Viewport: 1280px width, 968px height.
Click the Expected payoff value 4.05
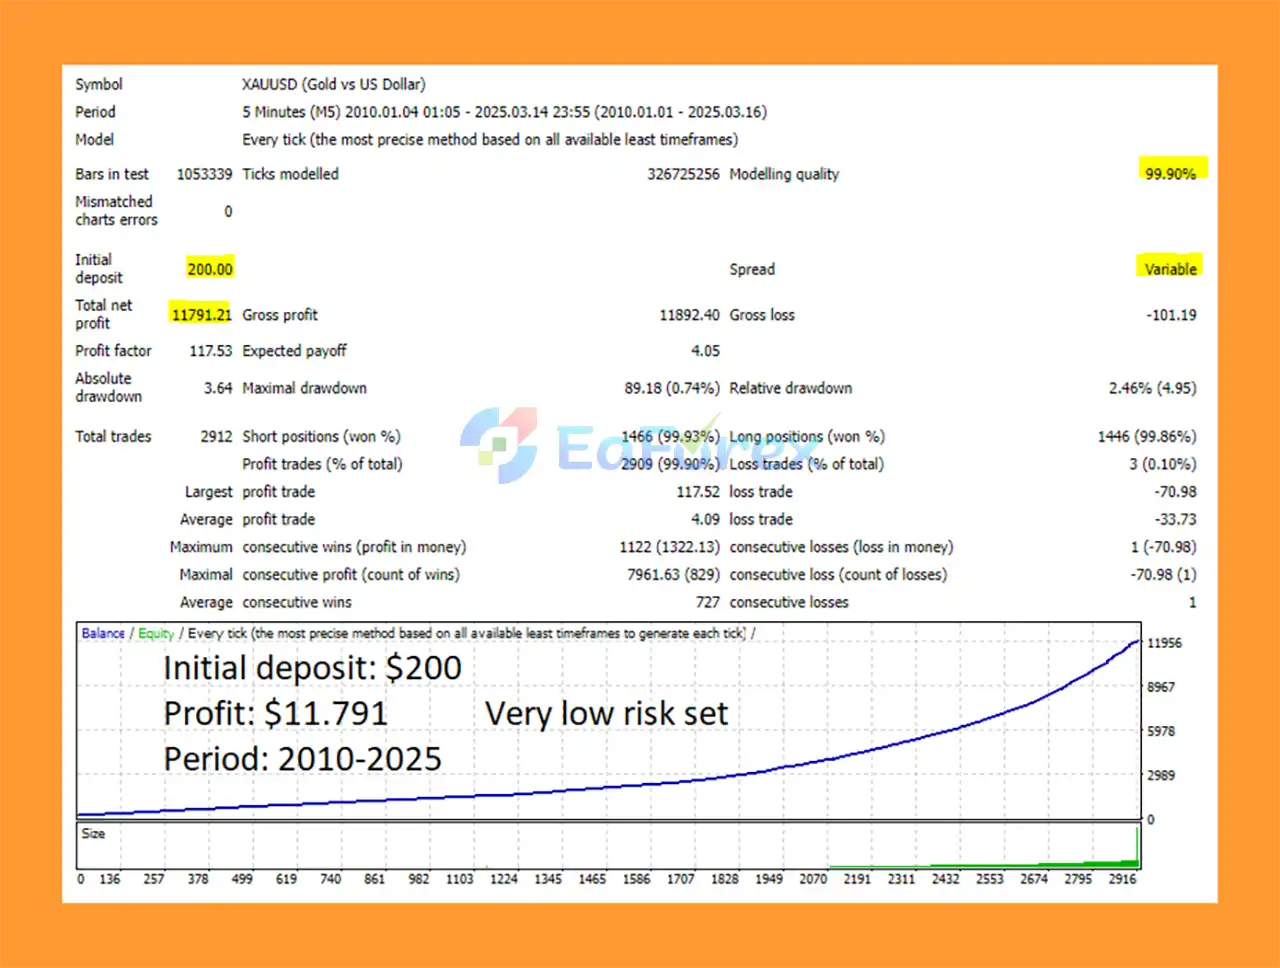pyautogui.click(x=705, y=351)
